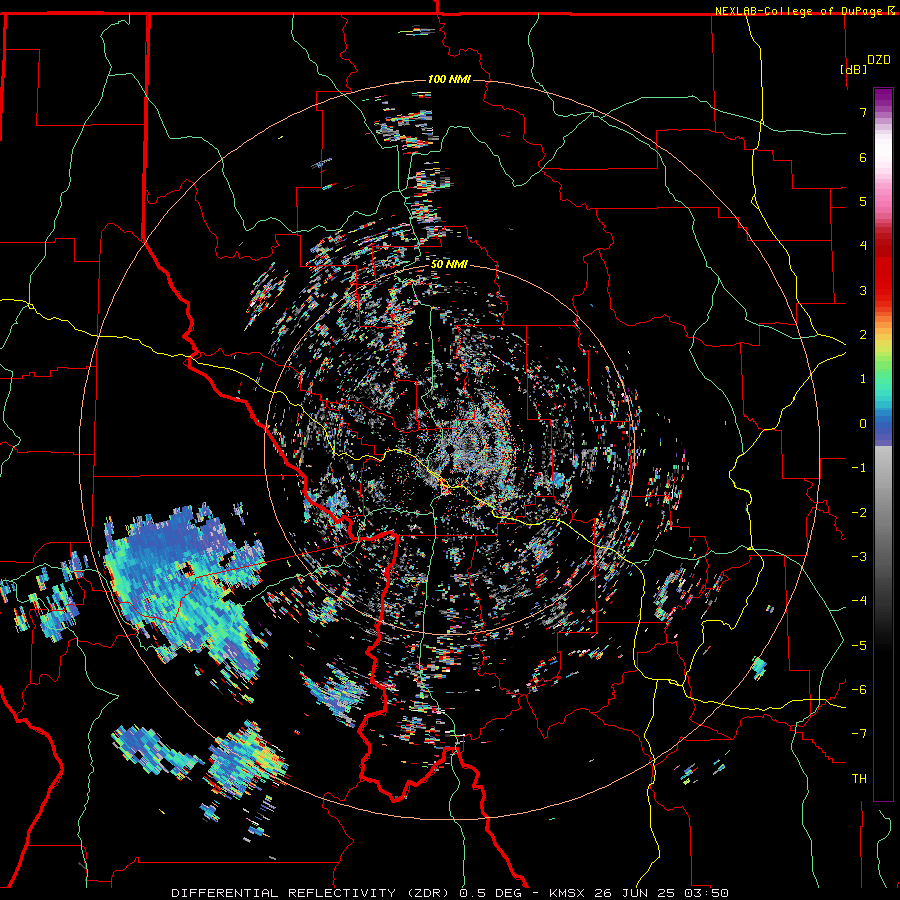900x900 pixels.
Task: Click the 100 NMI range ring label
Action: coord(449,79)
